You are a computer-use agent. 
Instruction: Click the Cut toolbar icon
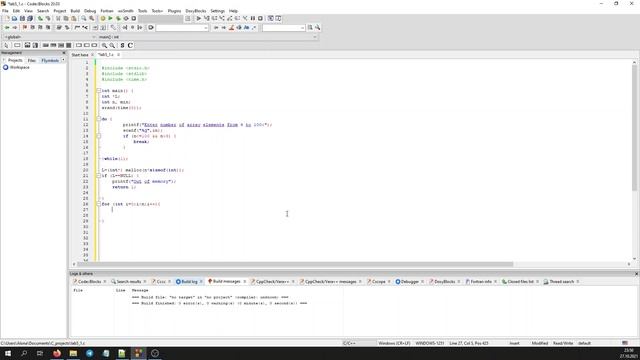[58, 18]
